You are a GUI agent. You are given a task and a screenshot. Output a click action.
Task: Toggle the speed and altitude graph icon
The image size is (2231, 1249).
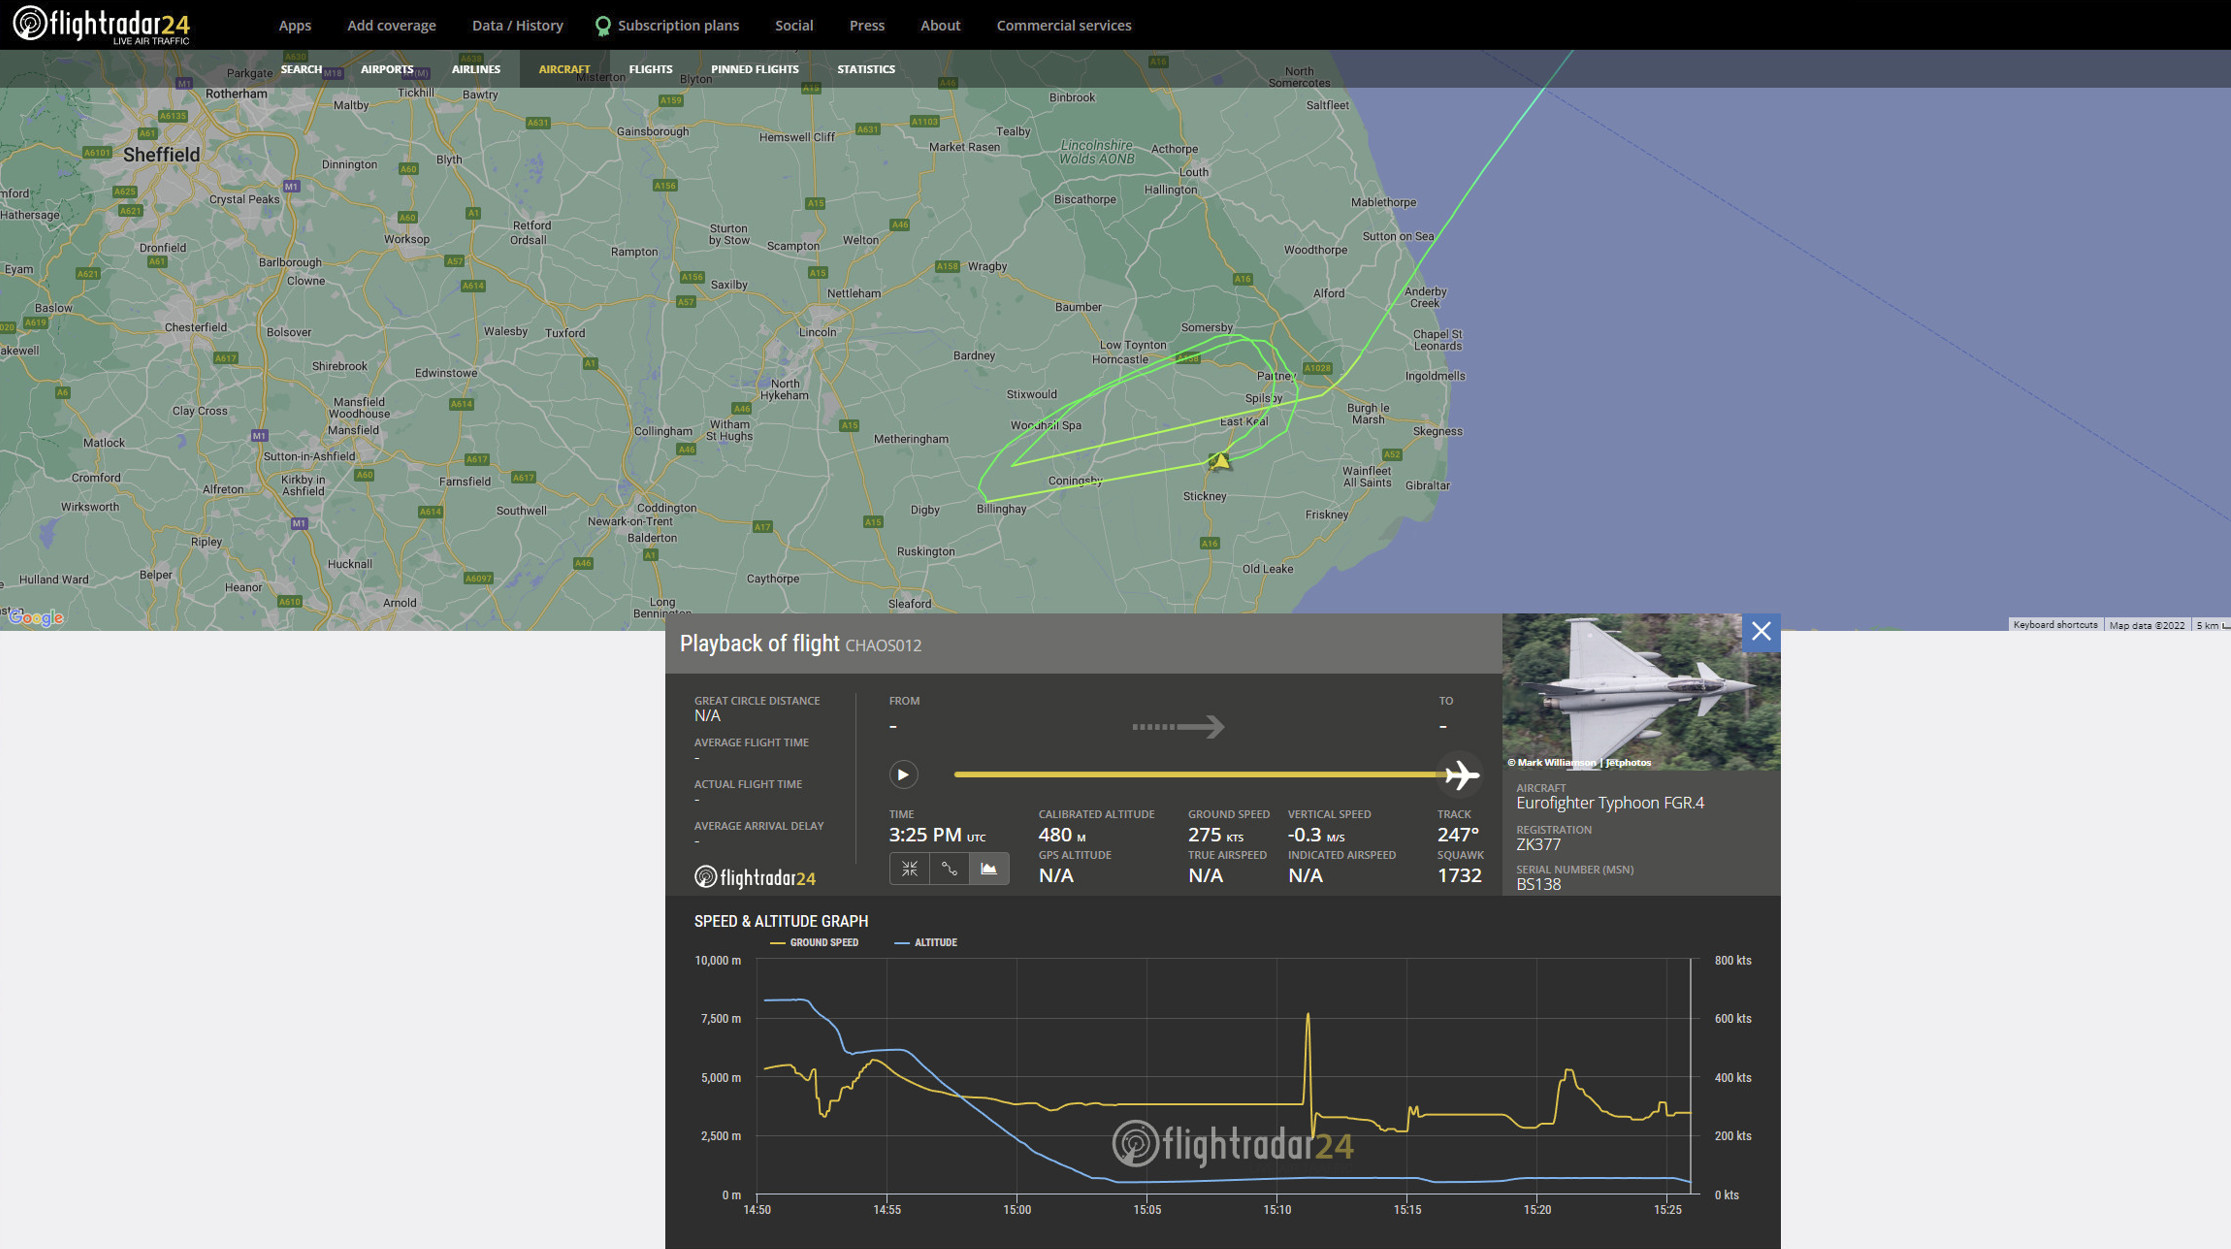(988, 869)
